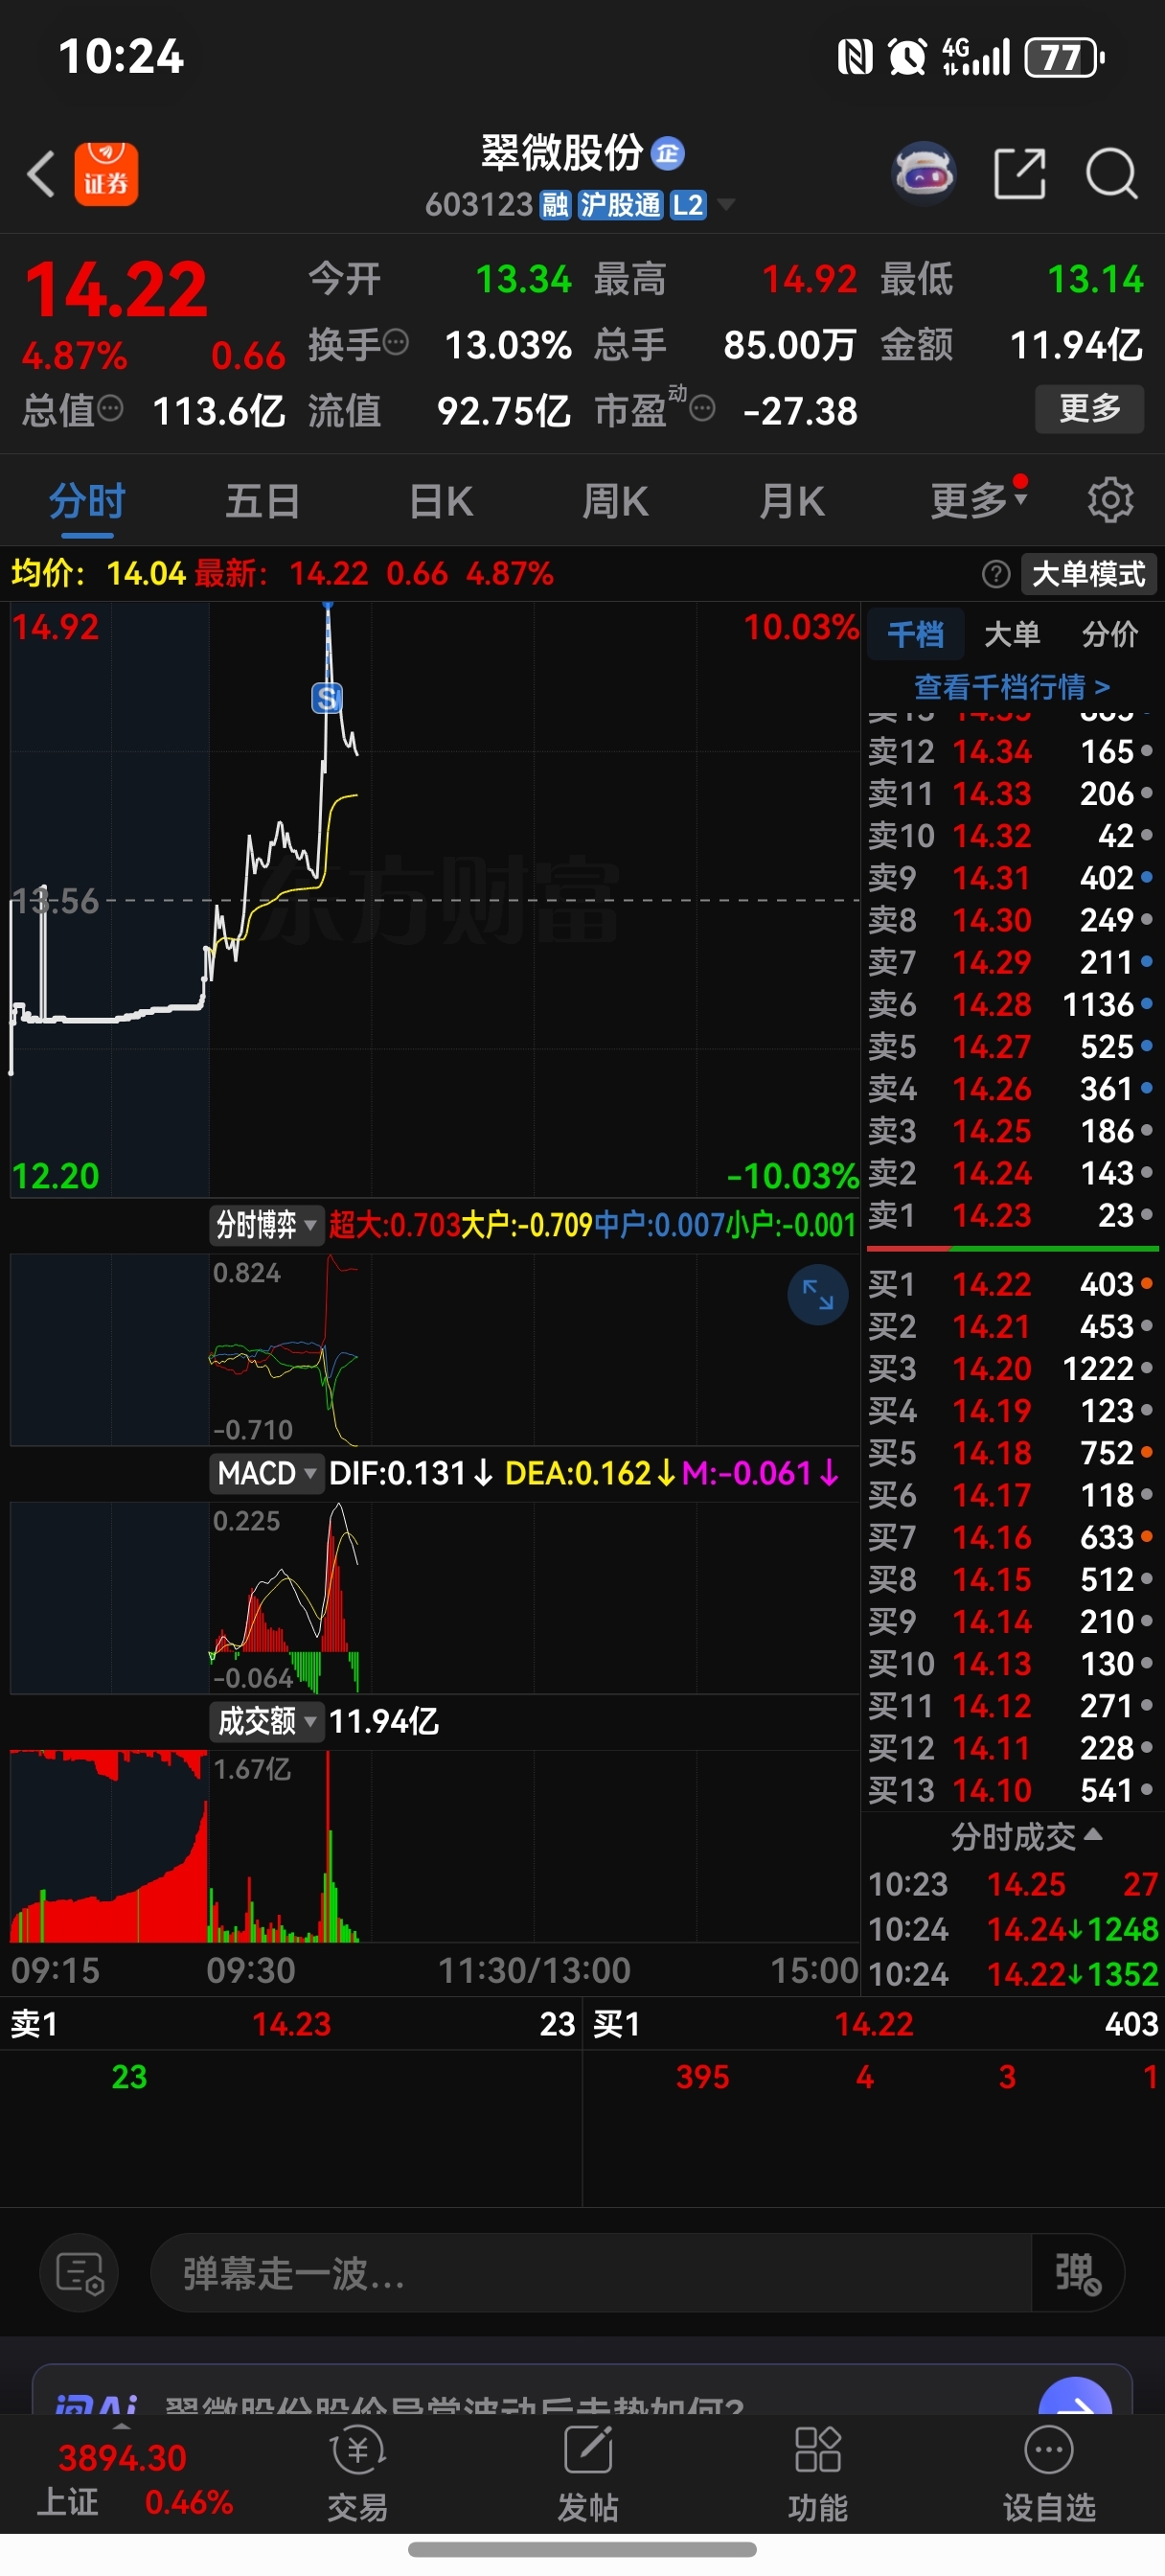
Task: Go back with the left arrow
Action: [40, 174]
